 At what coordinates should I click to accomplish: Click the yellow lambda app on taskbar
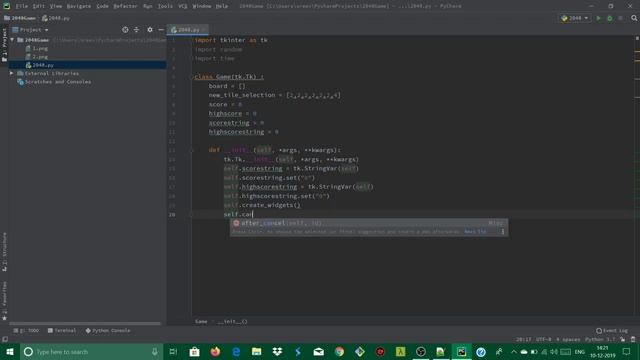pos(400,351)
